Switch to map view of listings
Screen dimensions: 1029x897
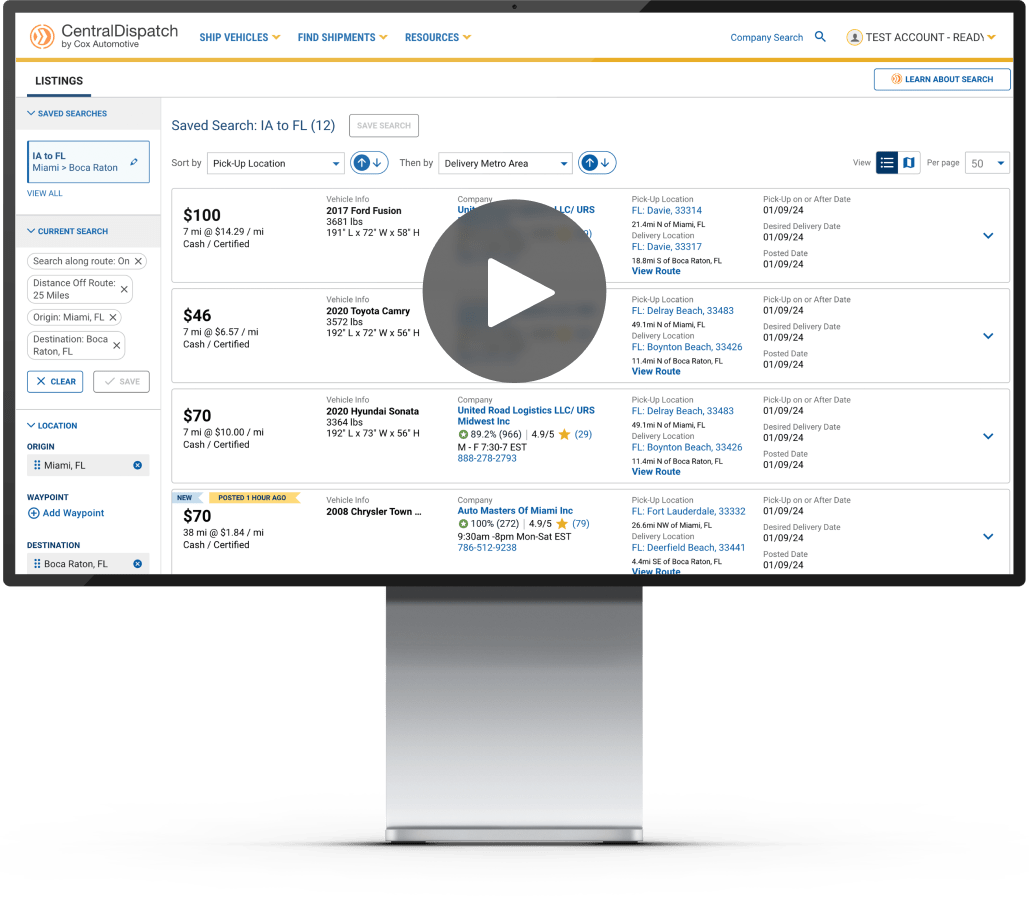[908, 162]
